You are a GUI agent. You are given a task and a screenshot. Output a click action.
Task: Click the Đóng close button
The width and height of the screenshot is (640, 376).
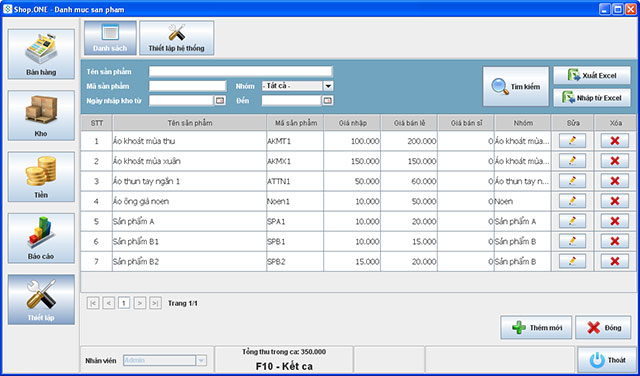pos(603,327)
